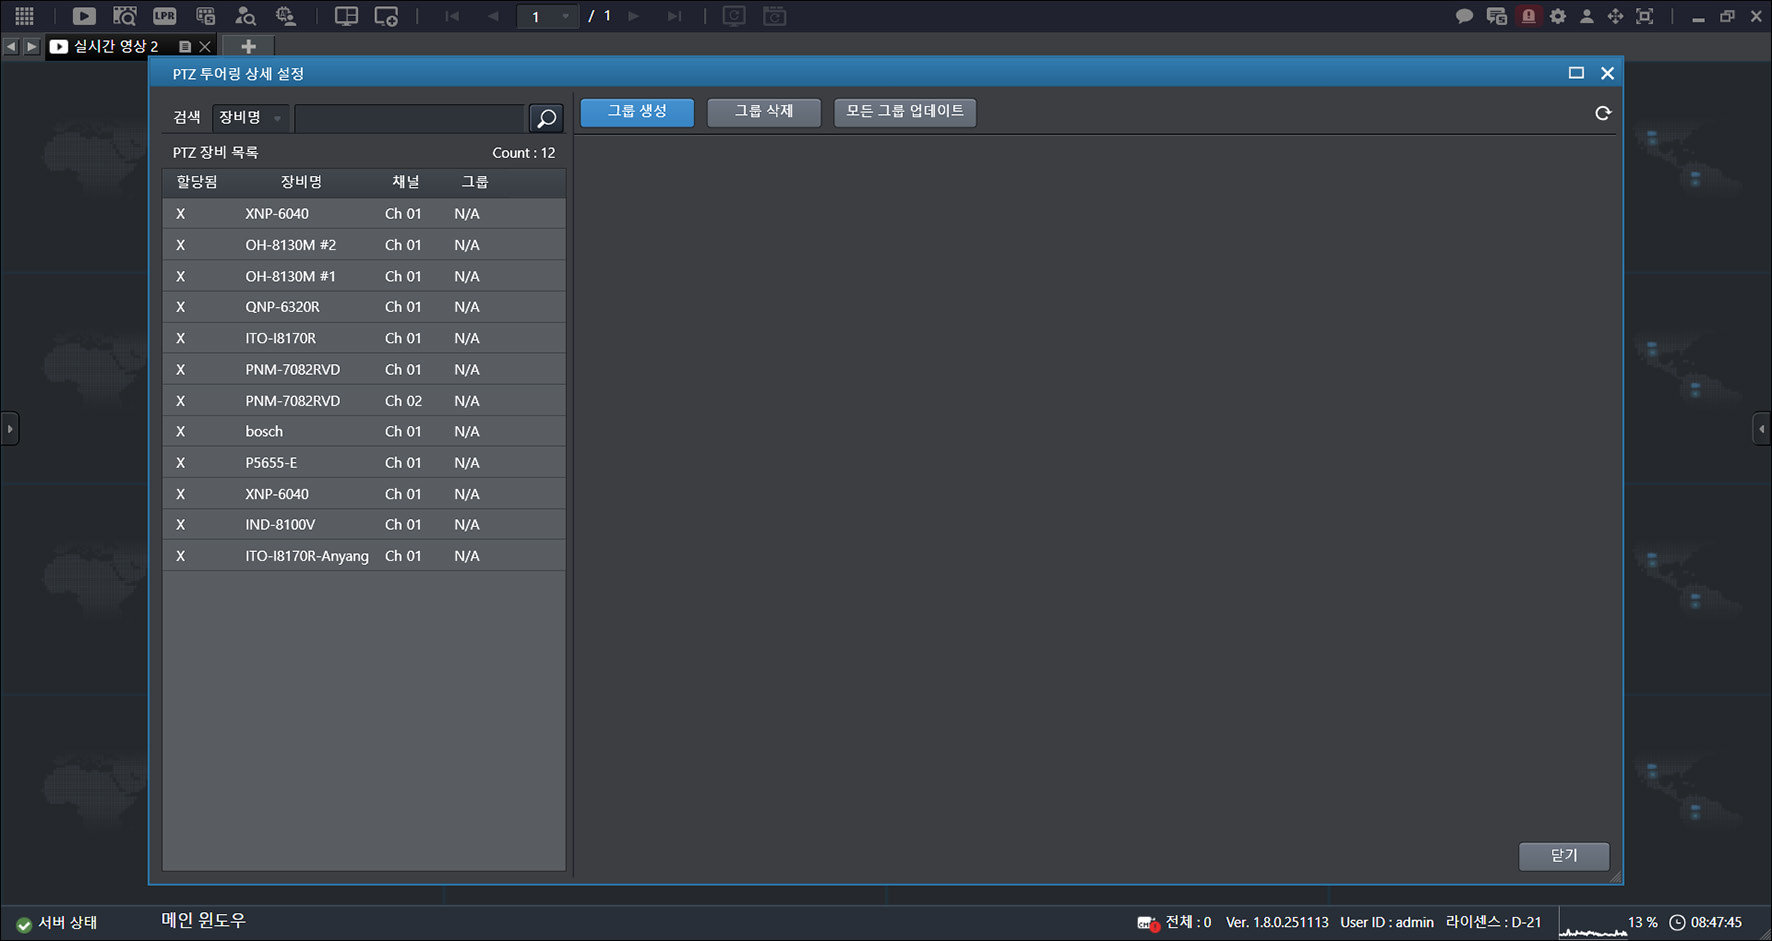
Task: Click the user account icon
Action: pos(1587,16)
